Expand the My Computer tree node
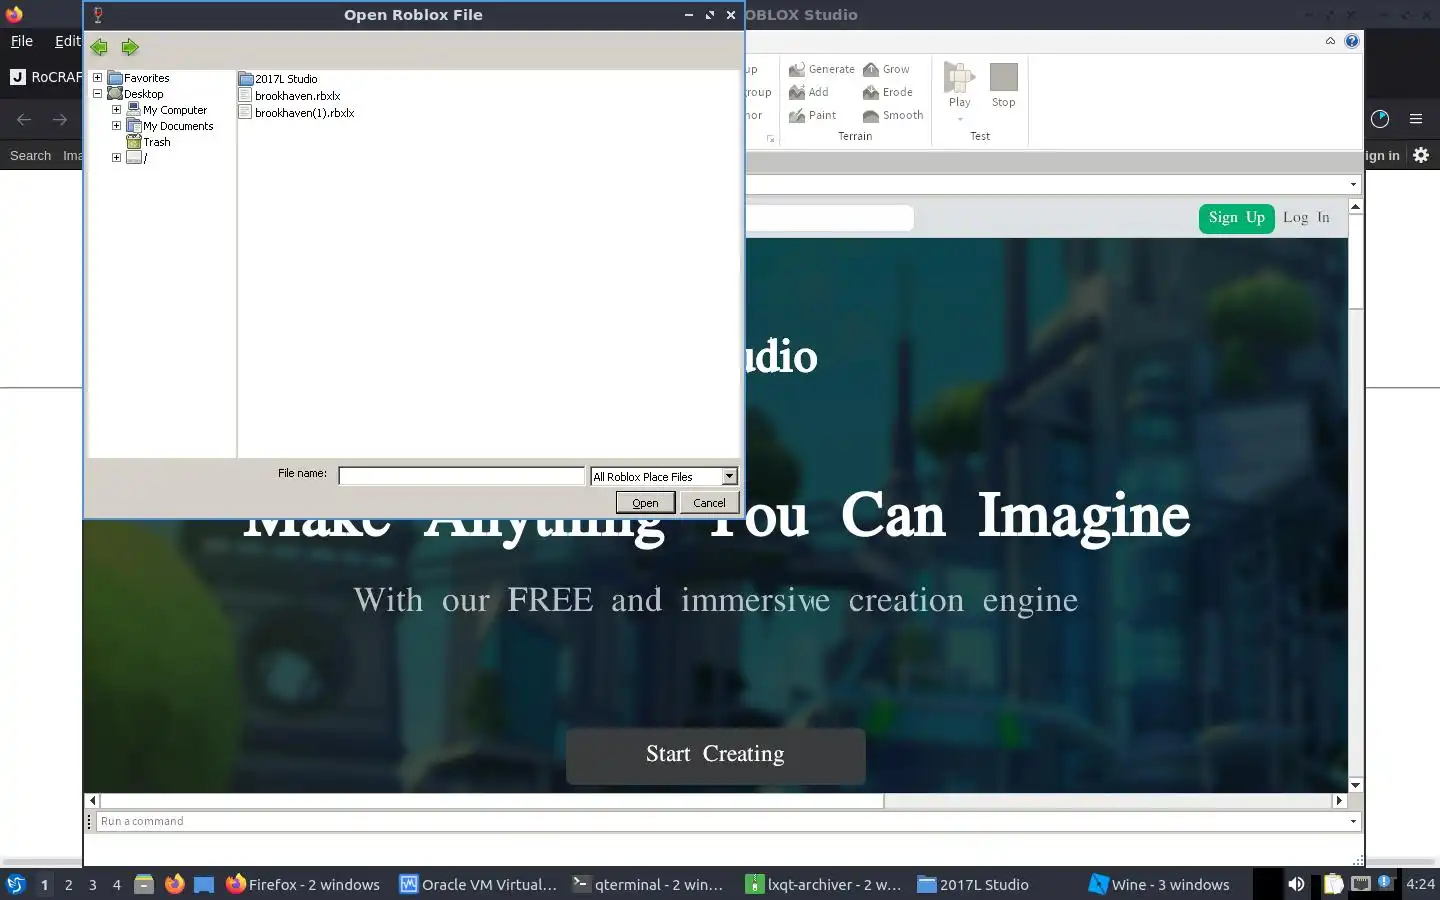 click(x=116, y=110)
